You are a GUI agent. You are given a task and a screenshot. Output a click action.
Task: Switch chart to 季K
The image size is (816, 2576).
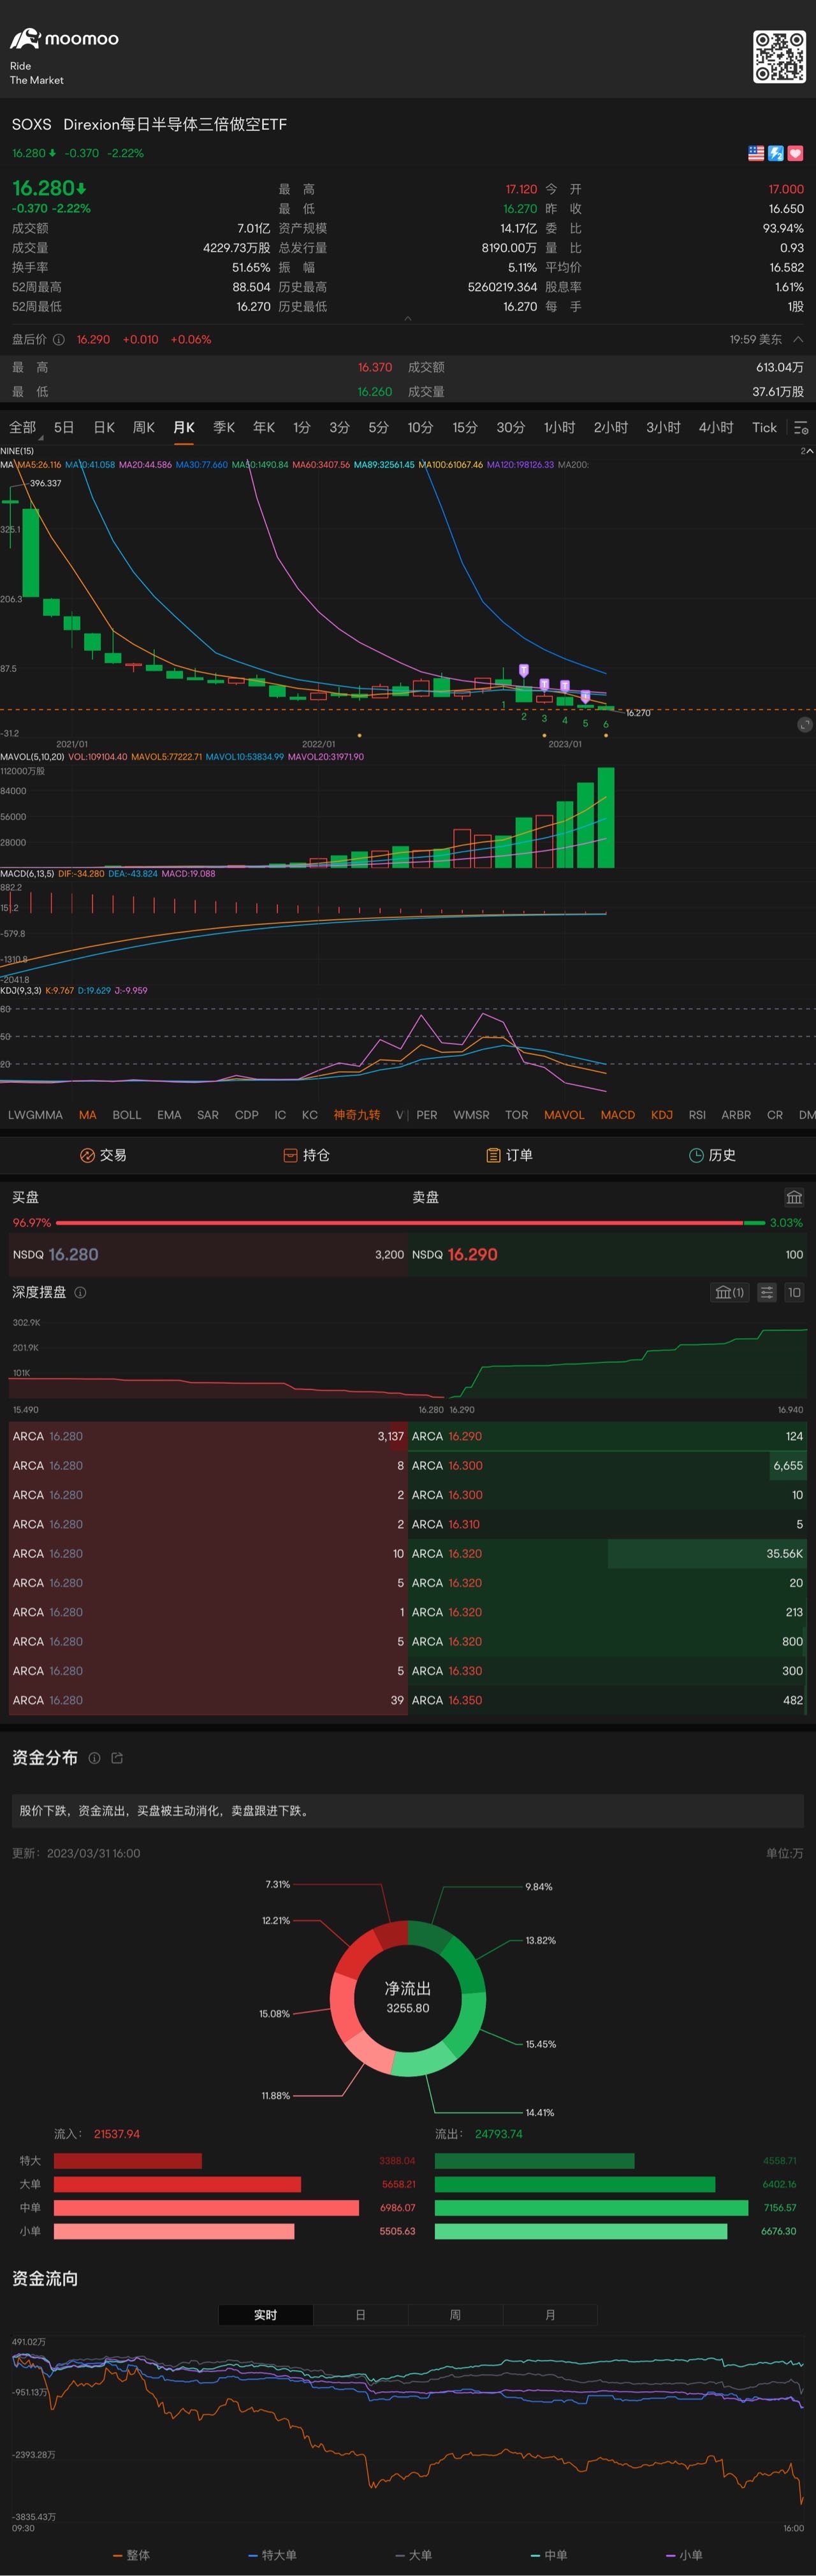224,427
